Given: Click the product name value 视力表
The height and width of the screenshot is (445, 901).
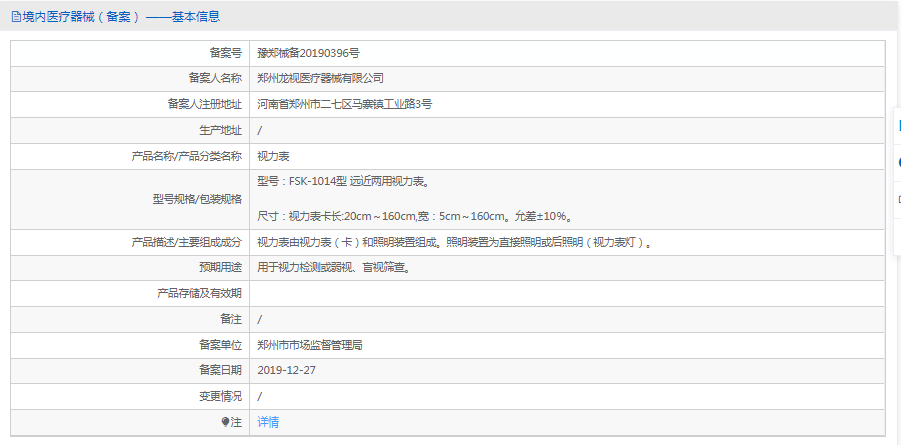Looking at the screenshot, I should [x=273, y=156].
